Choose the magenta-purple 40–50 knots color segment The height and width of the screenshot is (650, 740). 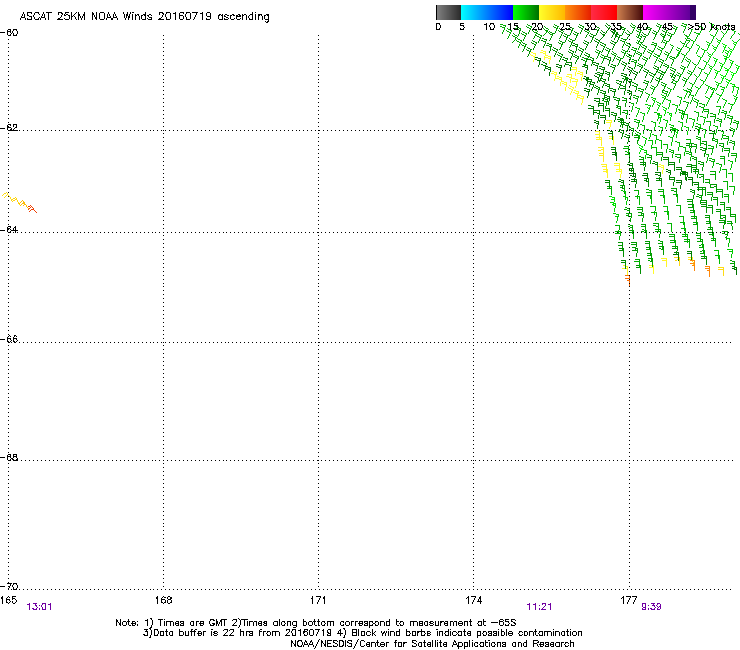(669, 12)
